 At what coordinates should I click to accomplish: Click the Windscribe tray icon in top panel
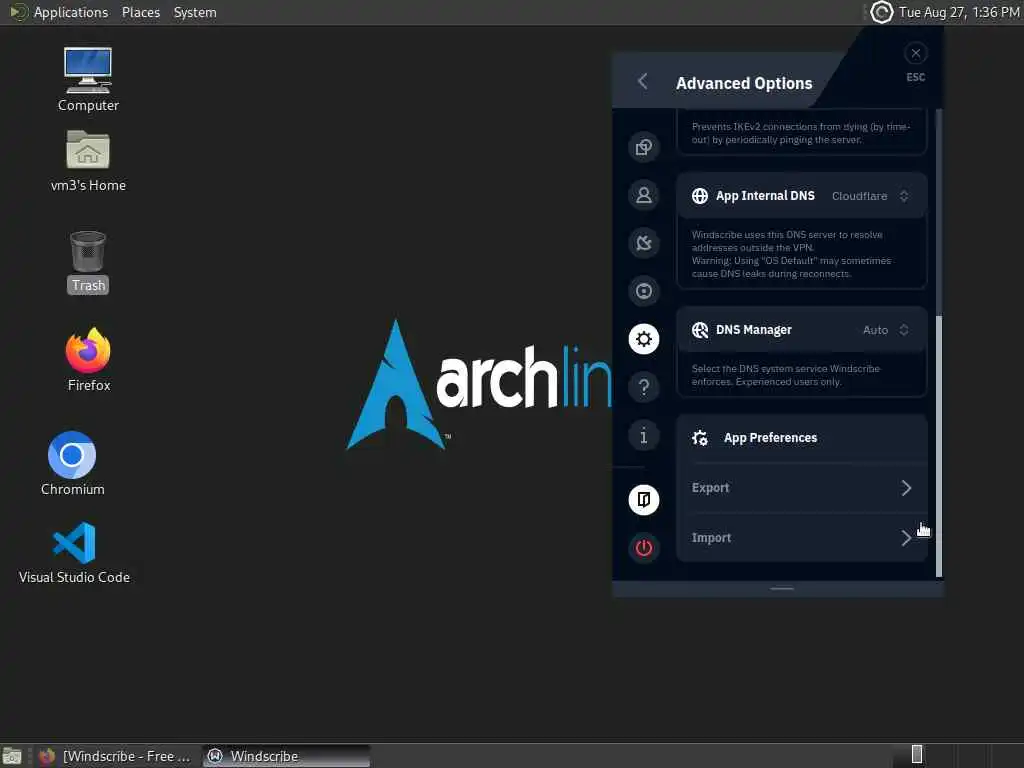(x=881, y=12)
